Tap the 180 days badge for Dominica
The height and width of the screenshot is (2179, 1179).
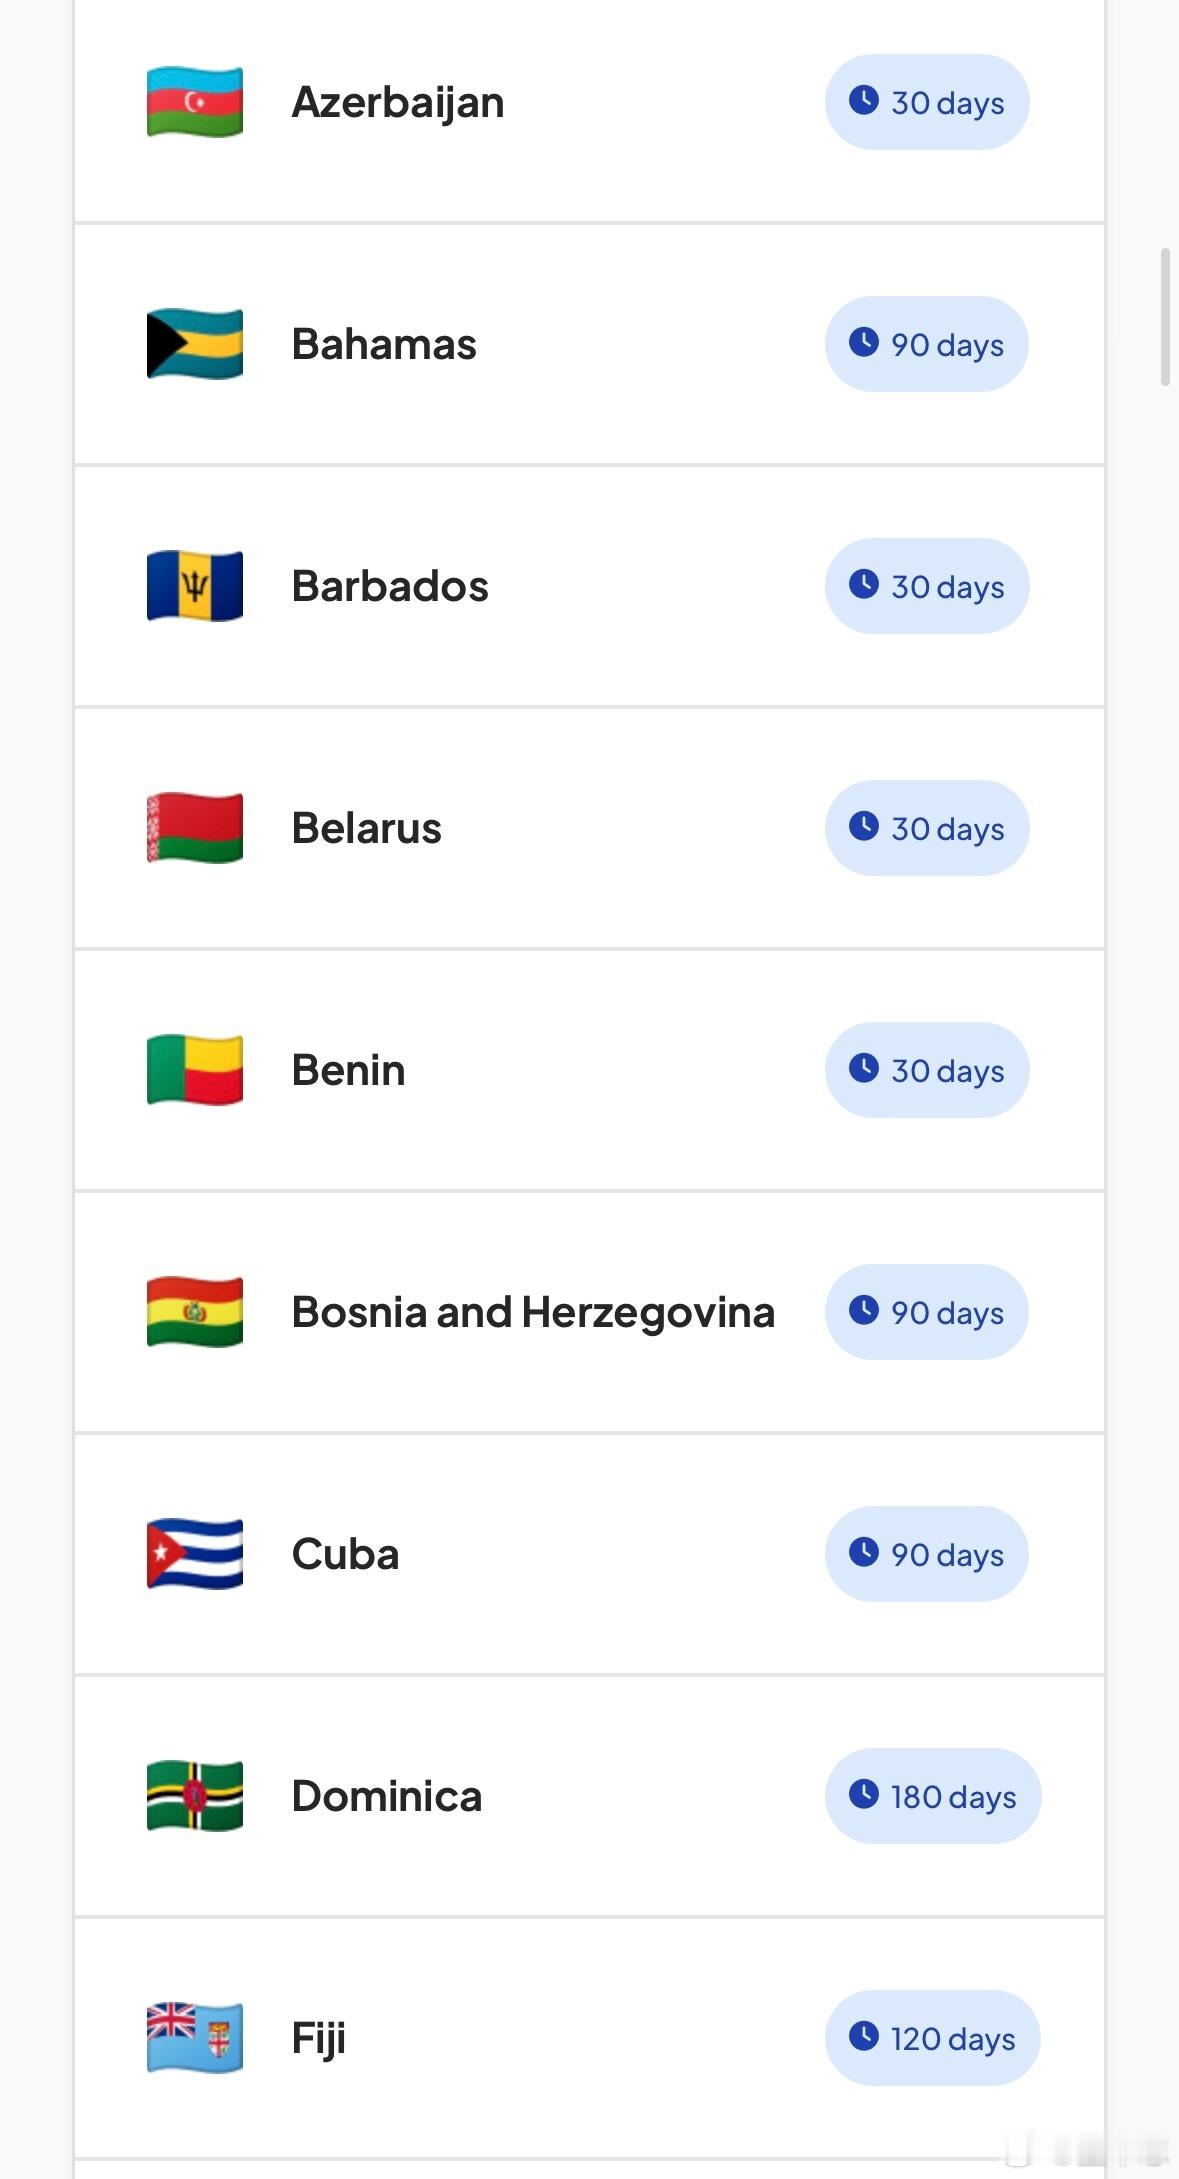click(933, 1796)
